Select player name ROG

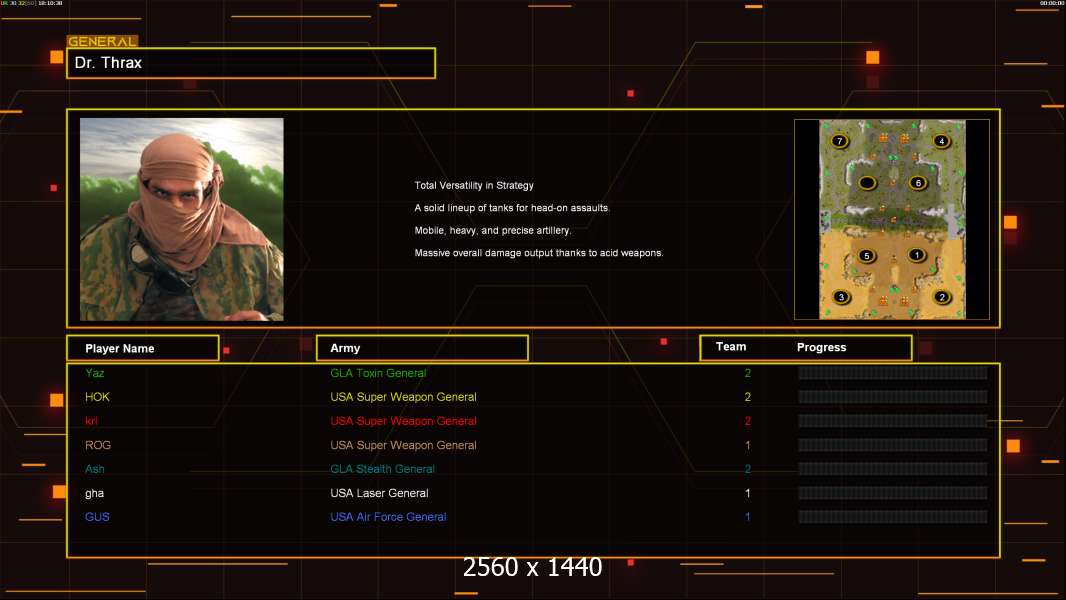click(98, 445)
